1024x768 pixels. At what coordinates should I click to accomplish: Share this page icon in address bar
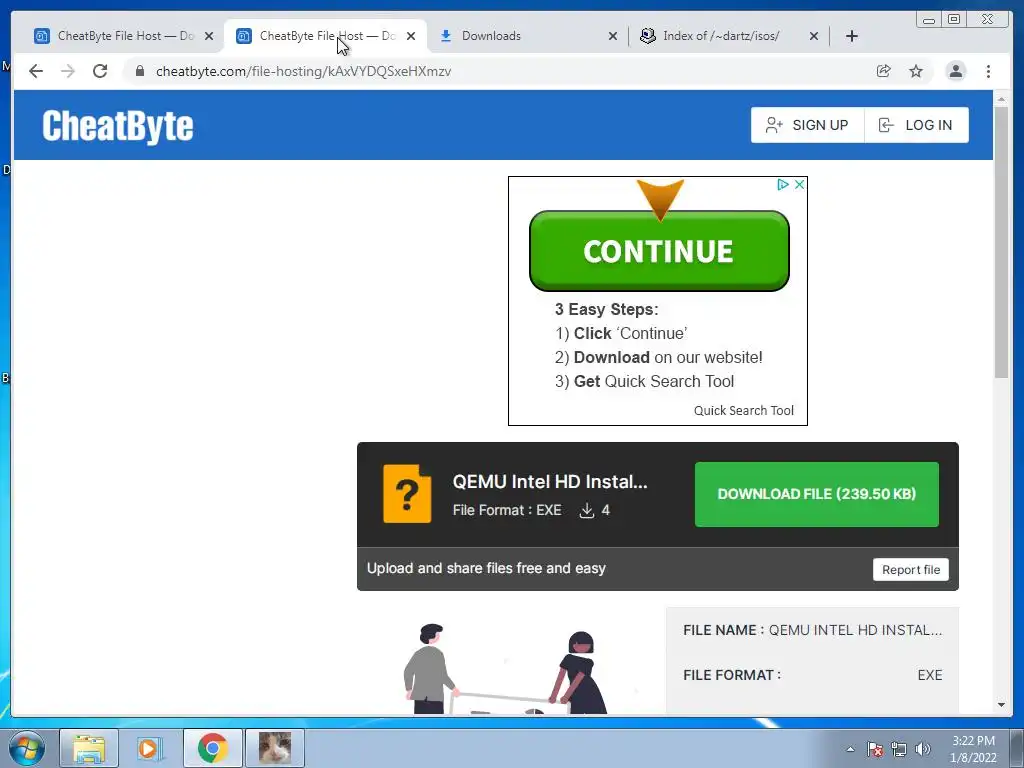(x=884, y=71)
